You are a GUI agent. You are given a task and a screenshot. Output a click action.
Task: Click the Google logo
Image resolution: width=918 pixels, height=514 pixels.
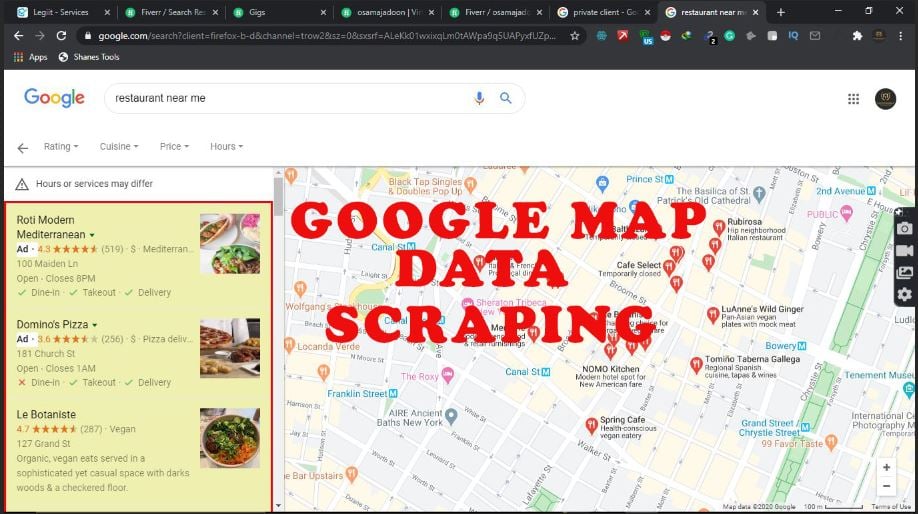54,98
